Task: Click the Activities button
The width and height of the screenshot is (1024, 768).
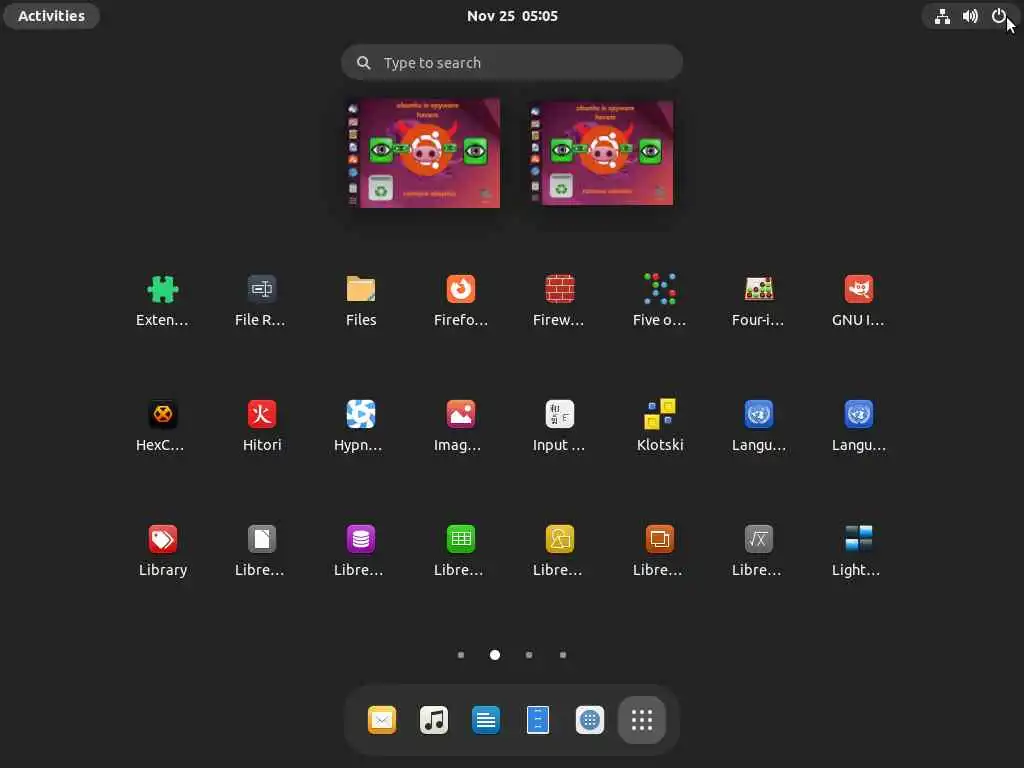Action: [52, 16]
